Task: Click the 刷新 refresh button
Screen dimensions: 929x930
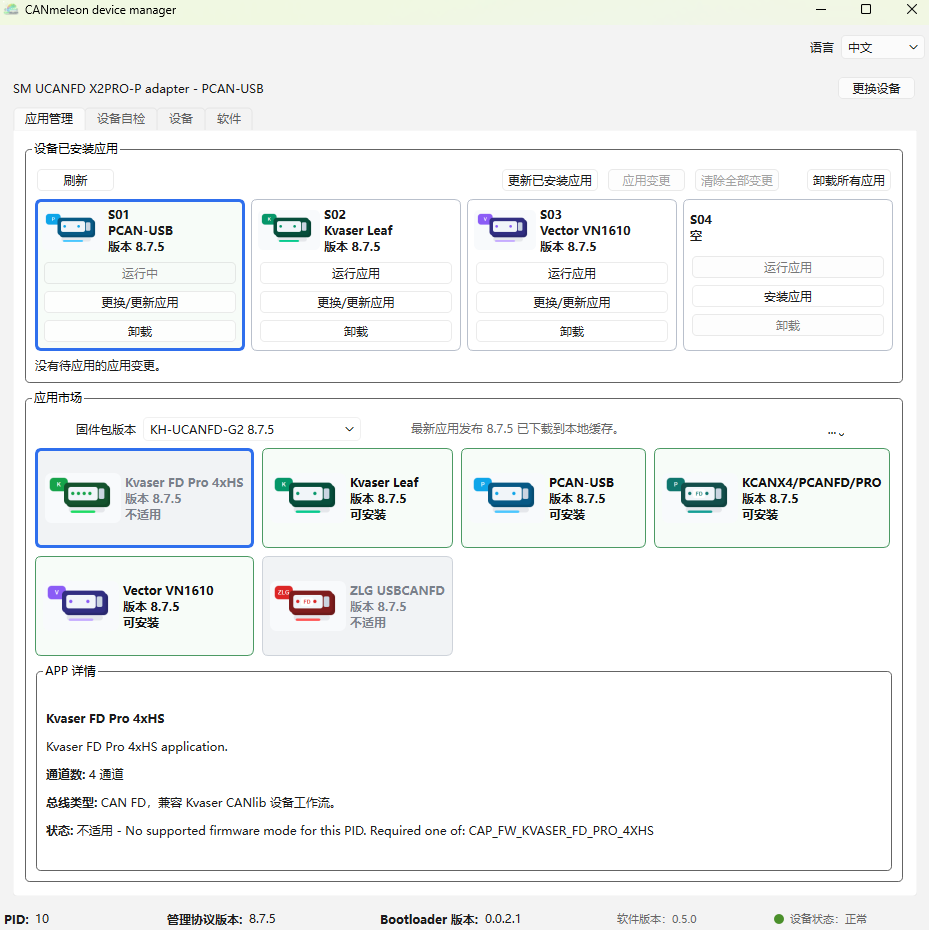Action: pos(75,180)
